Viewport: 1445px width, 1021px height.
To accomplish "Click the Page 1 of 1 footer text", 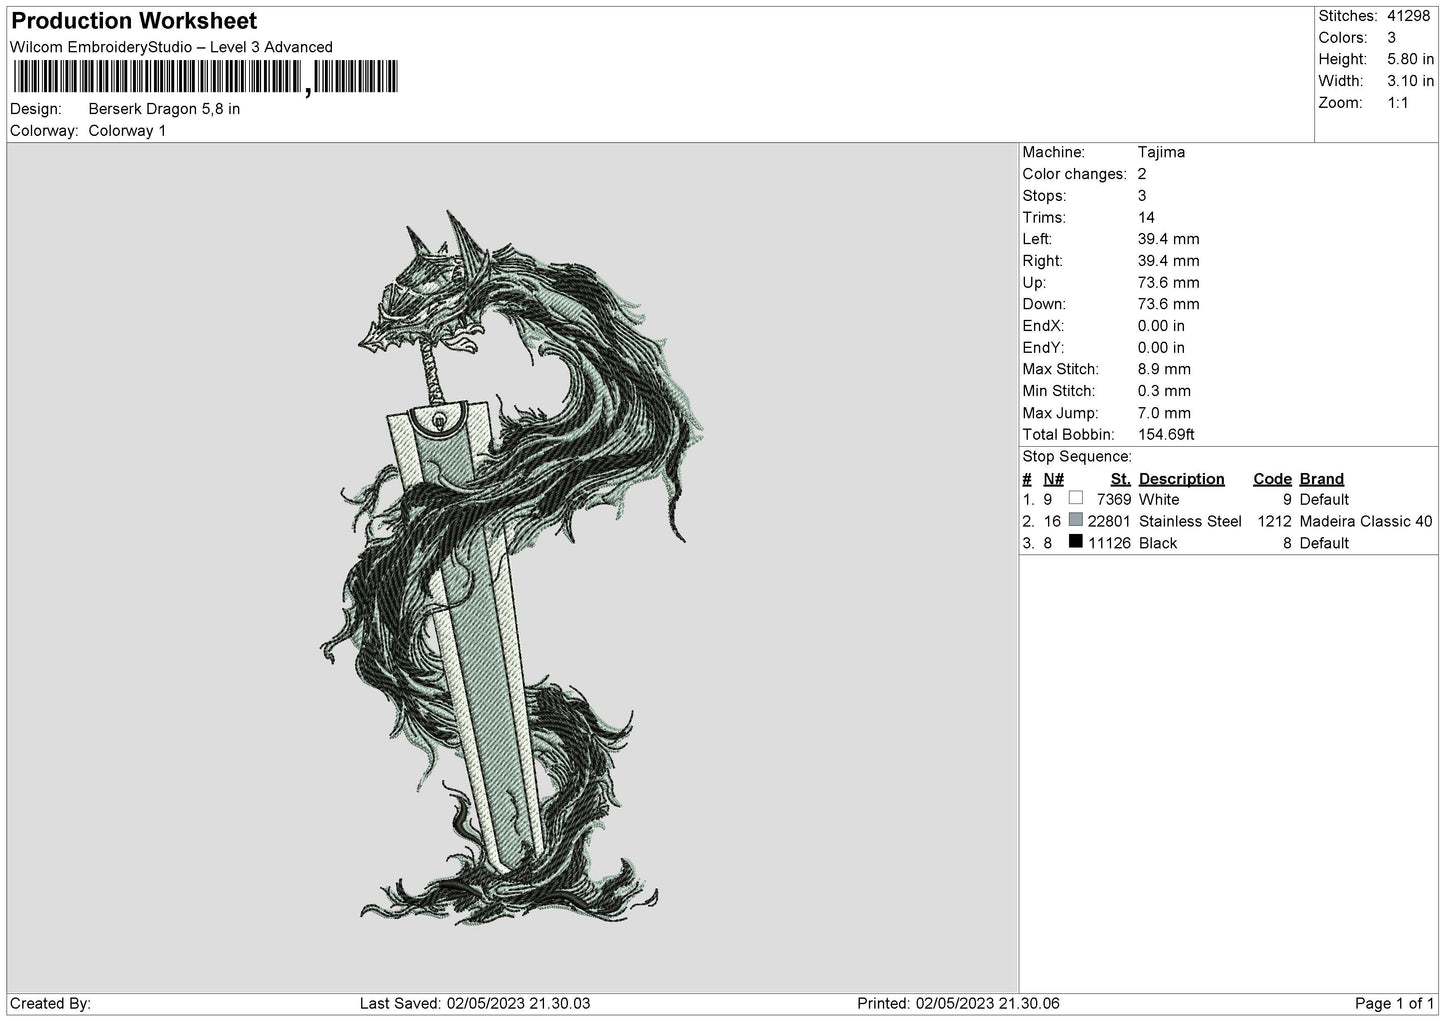I will click(x=1394, y=1003).
